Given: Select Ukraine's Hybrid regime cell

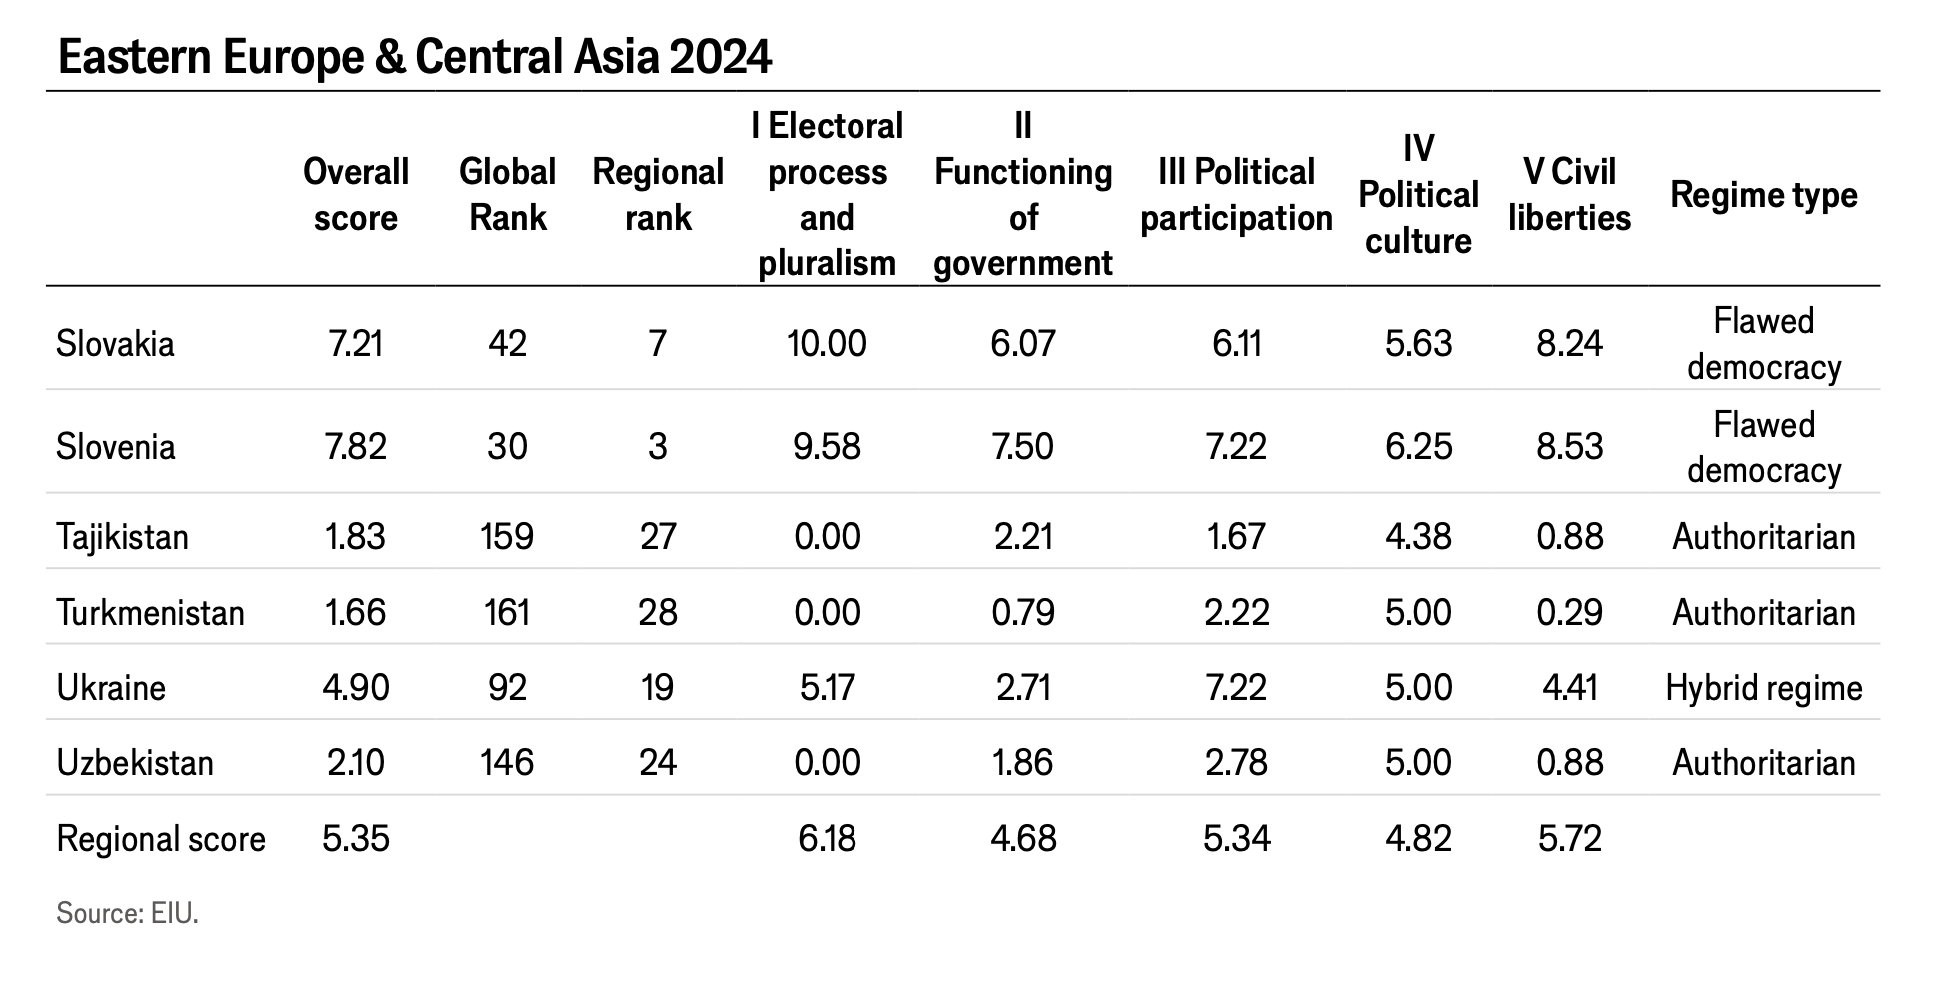Looking at the screenshot, I should click(1763, 688).
